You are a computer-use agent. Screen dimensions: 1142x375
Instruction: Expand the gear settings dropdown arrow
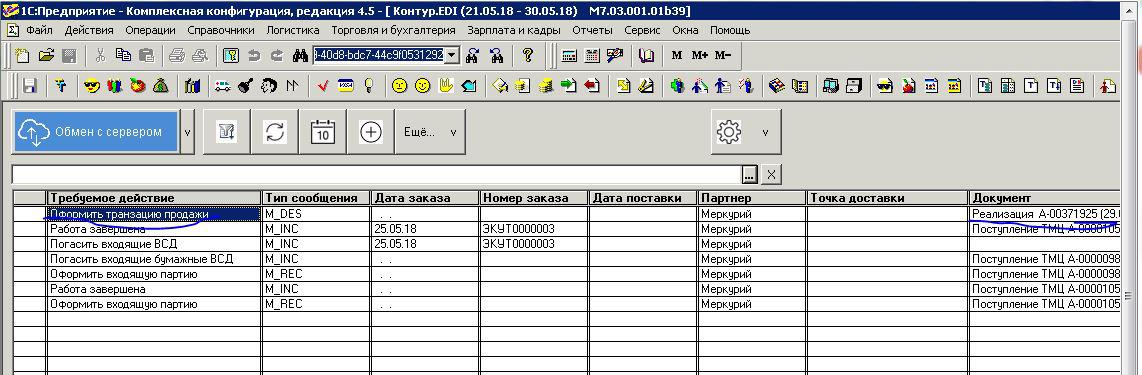point(765,133)
